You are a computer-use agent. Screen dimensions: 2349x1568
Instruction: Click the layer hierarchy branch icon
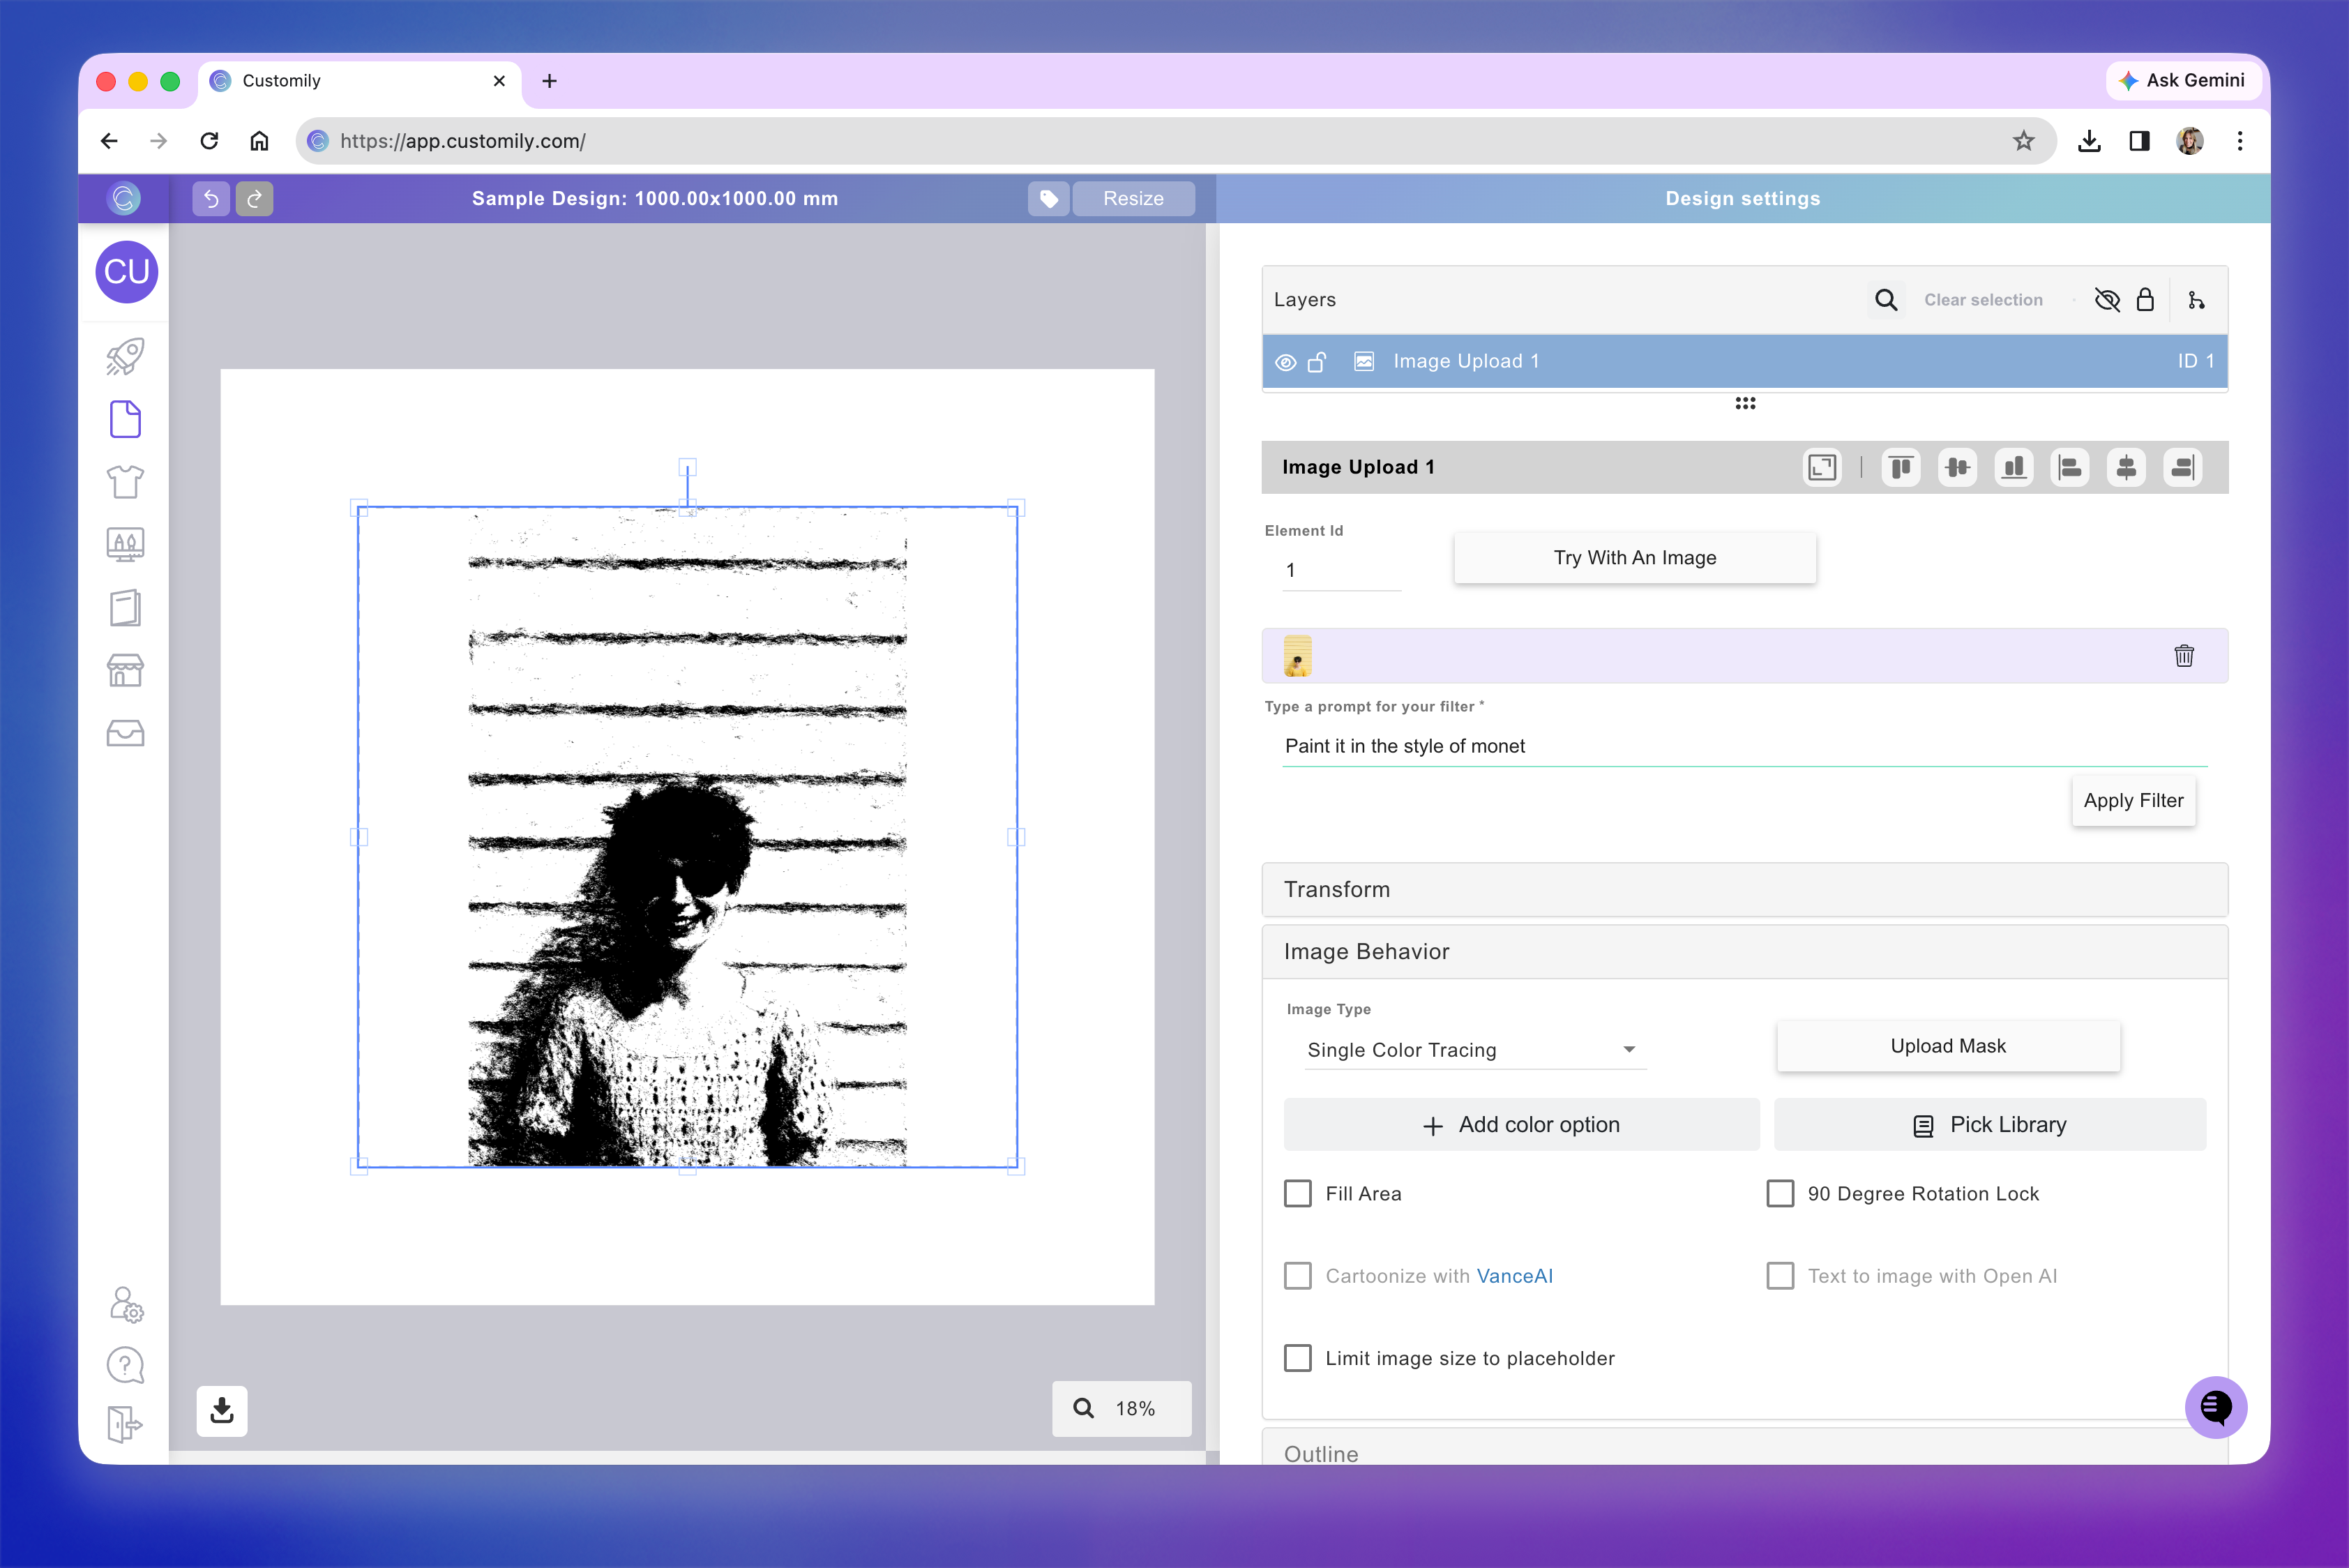click(x=2196, y=300)
